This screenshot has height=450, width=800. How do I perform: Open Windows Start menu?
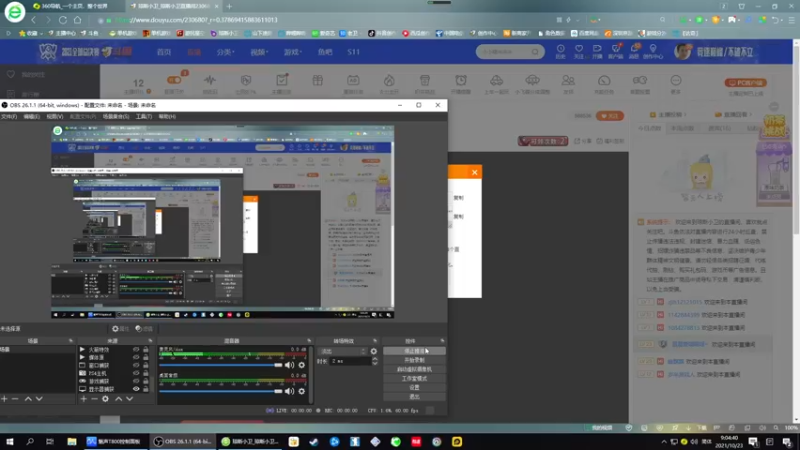click(x=9, y=442)
